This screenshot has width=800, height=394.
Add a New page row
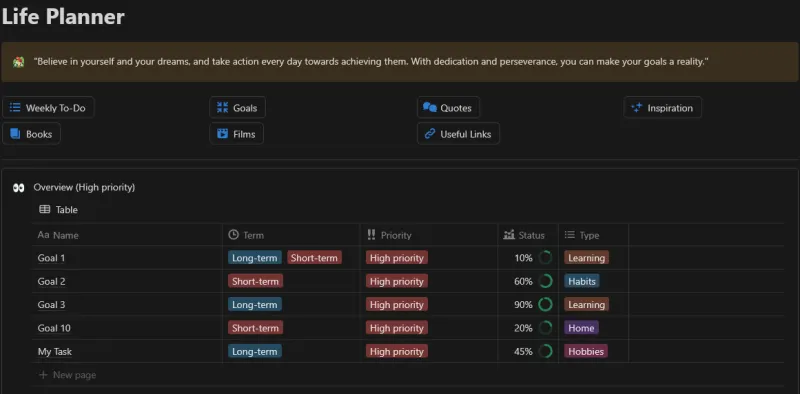(x=68, y=375)
